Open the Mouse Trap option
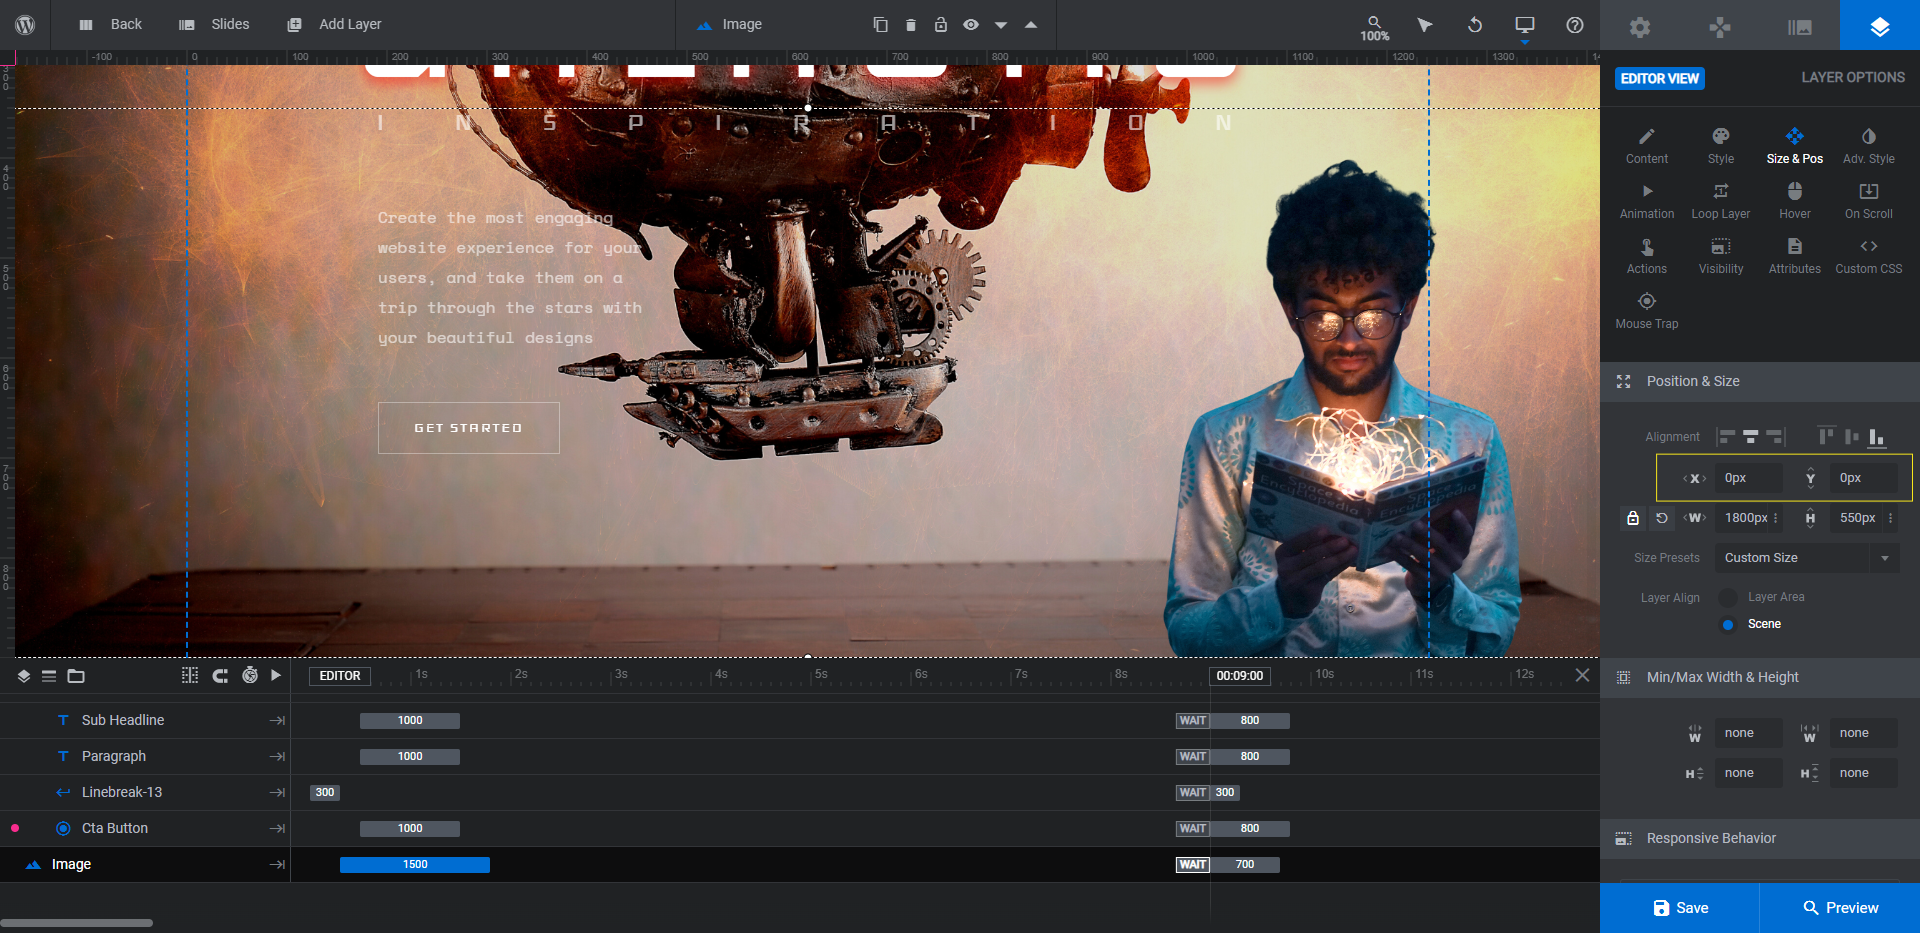This screenshot has width=1920, height=933. tap(1647, 311)
